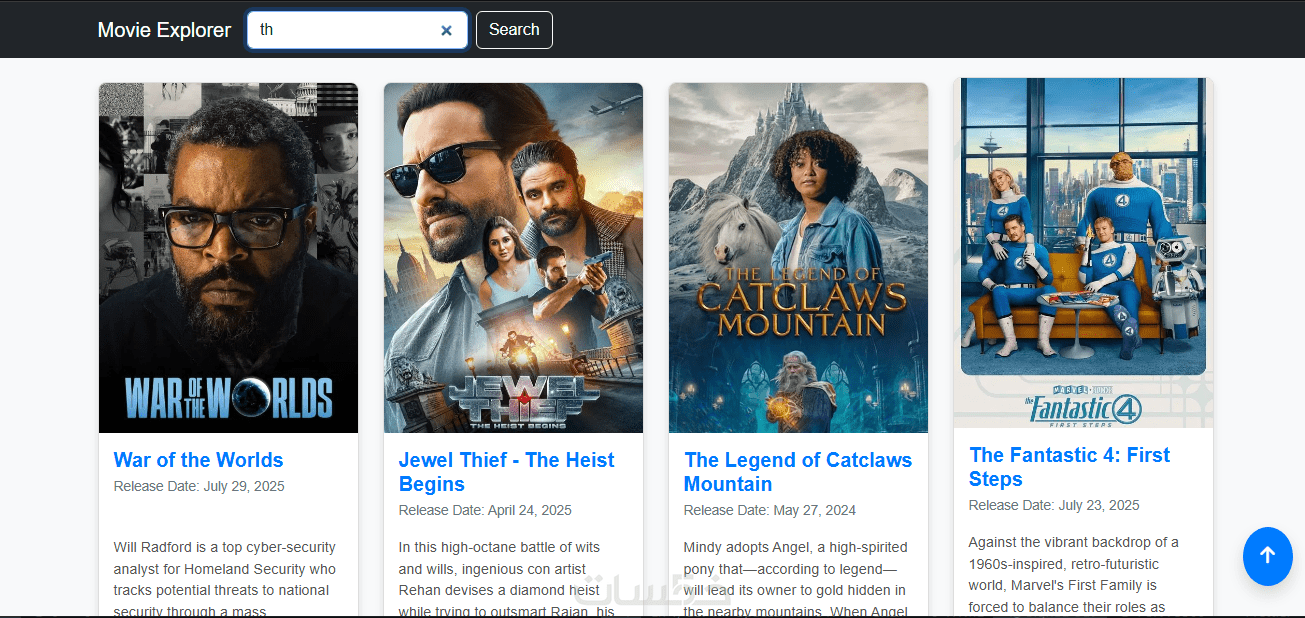Click the scroll-to-top arrow button

[x=1267, y=556]
